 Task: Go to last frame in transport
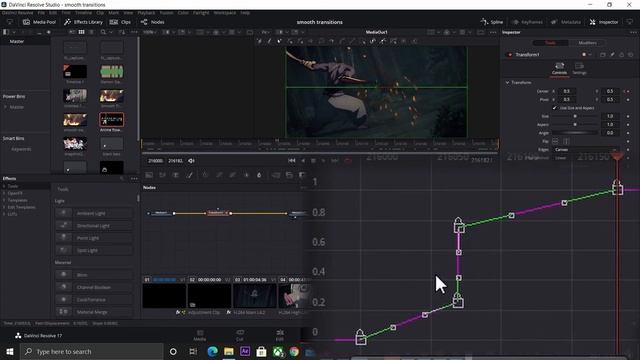tap(335, 161)
